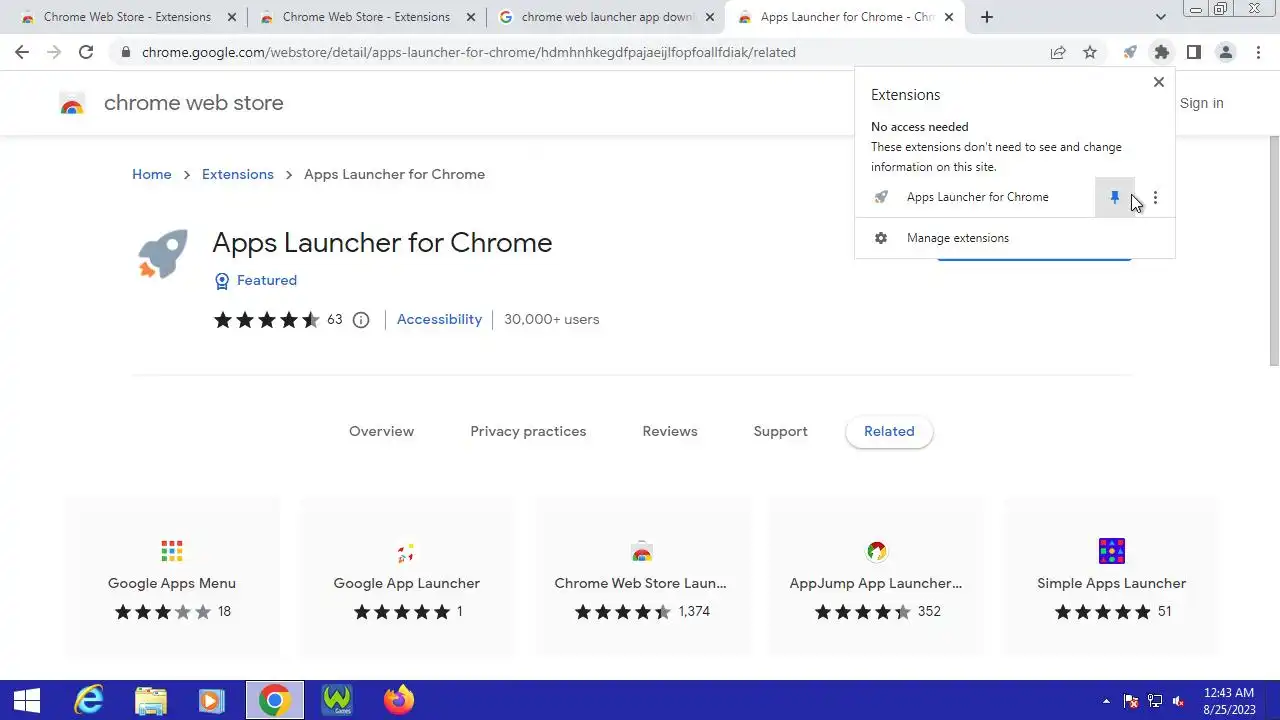1280x720 pixels.
Task: Bookmark this page with the star icon
Action: (x=1090, y=52)
